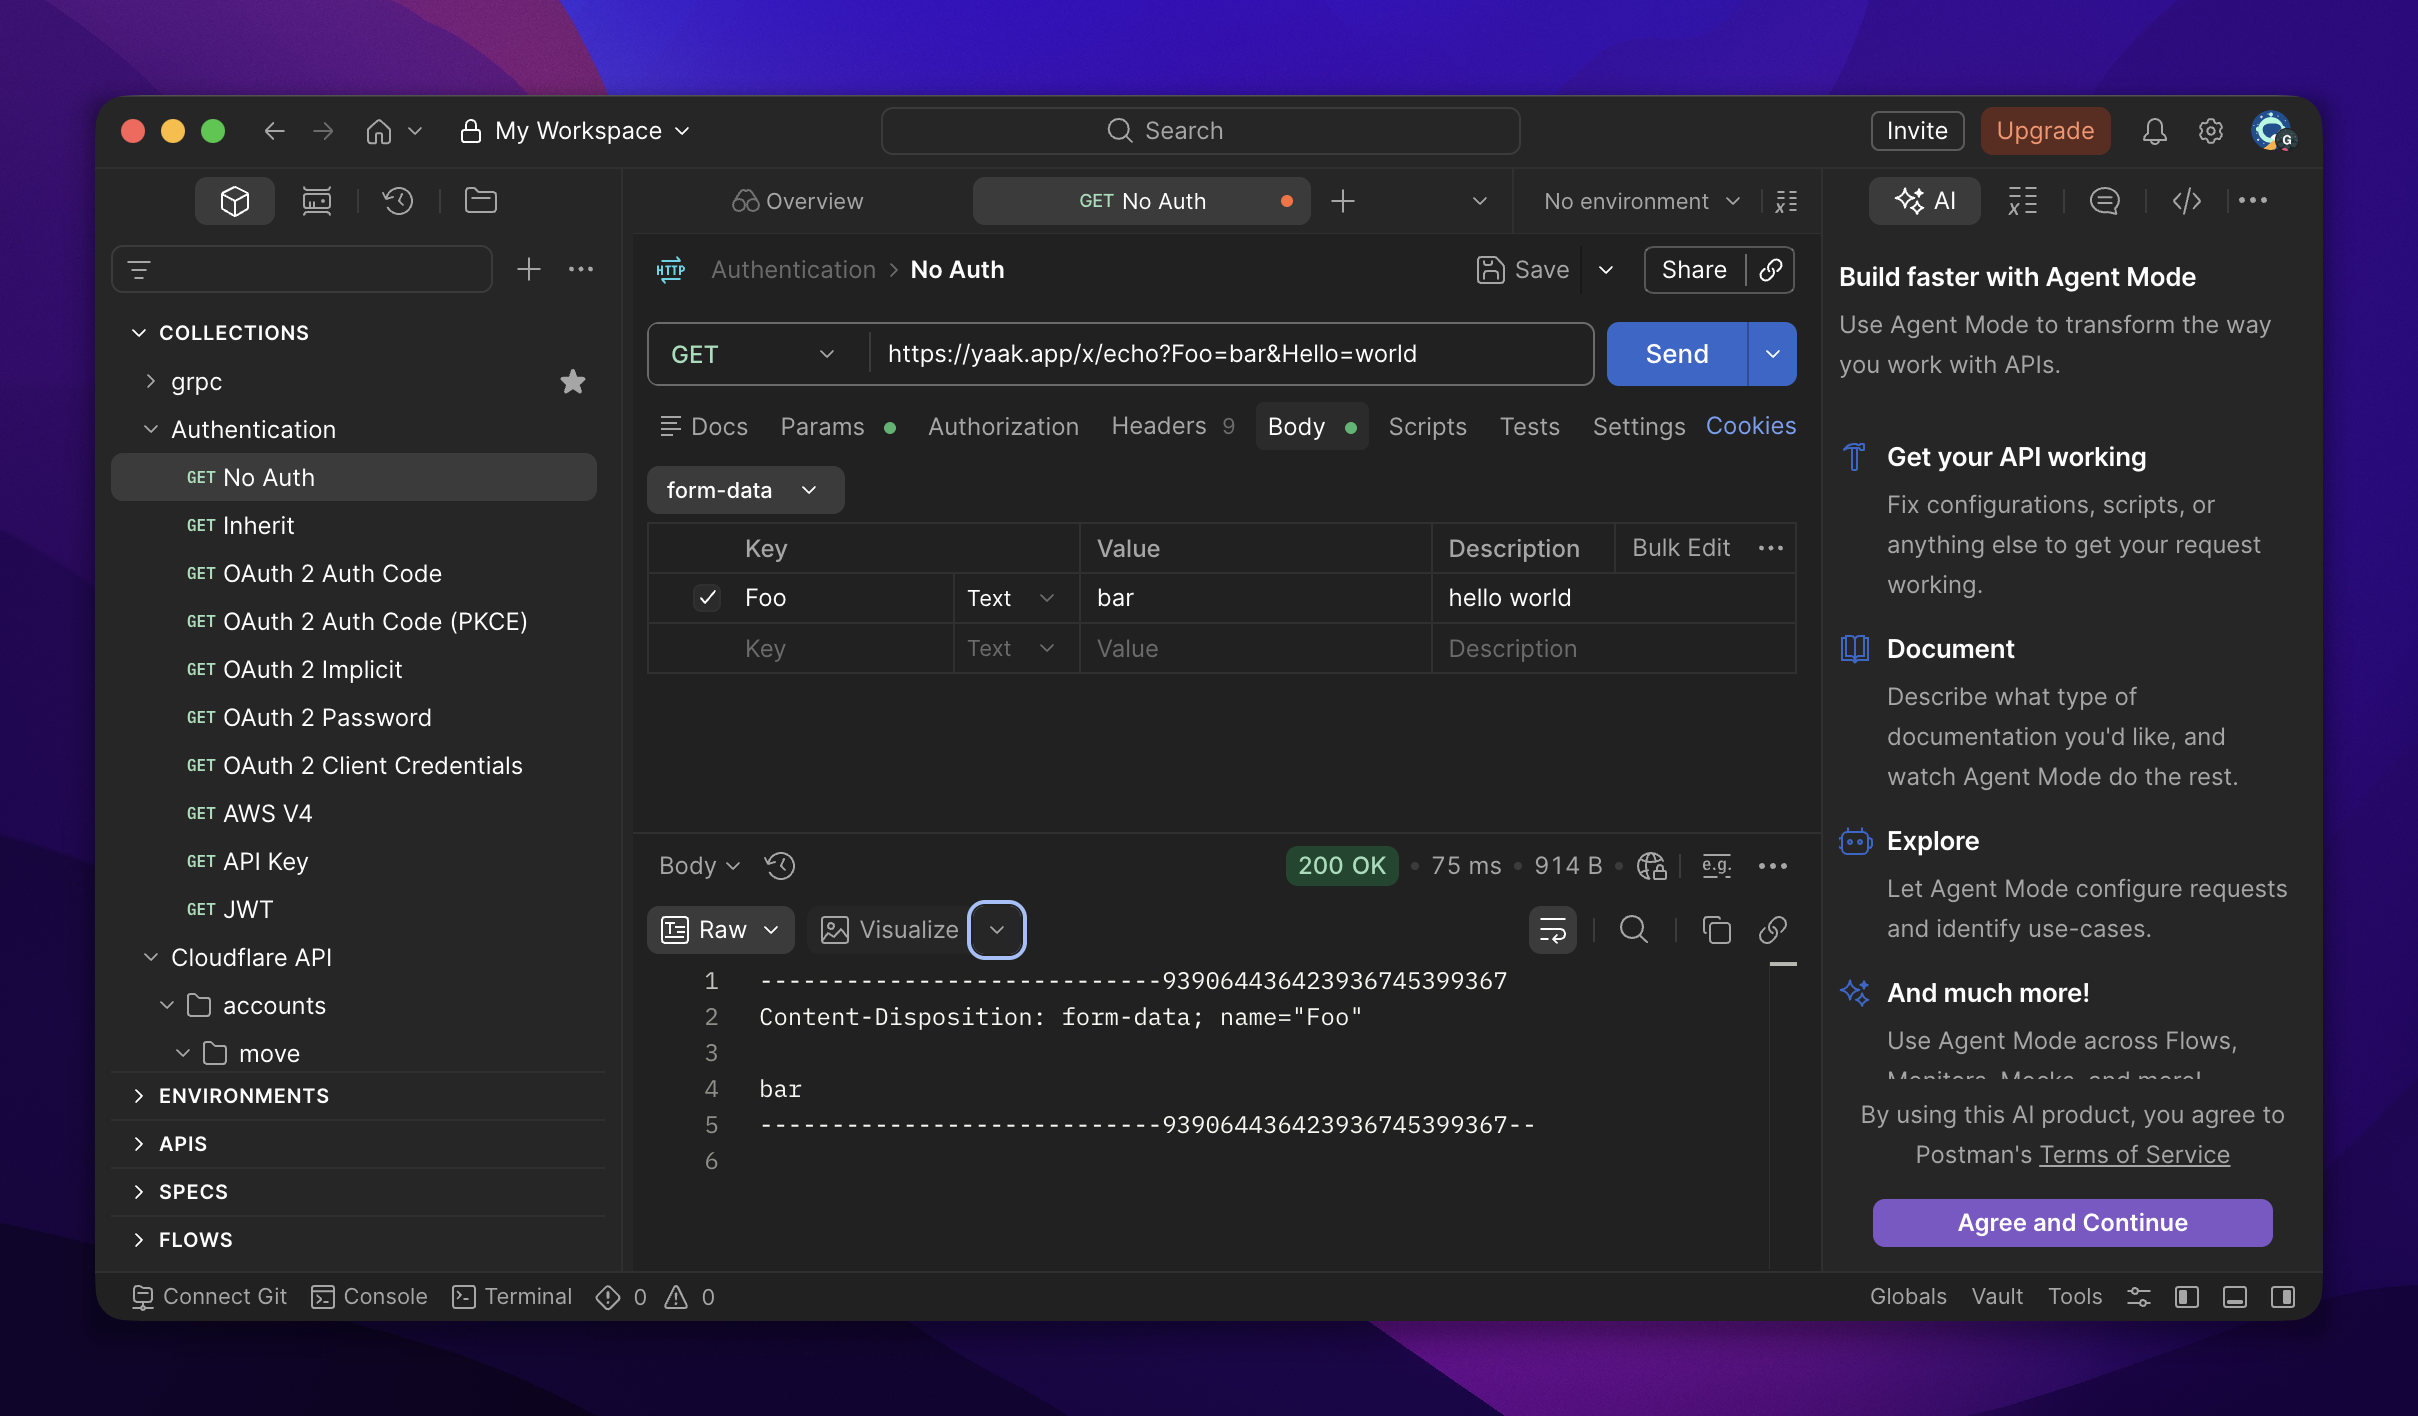Click the Upgrade button

(2045, 131)
